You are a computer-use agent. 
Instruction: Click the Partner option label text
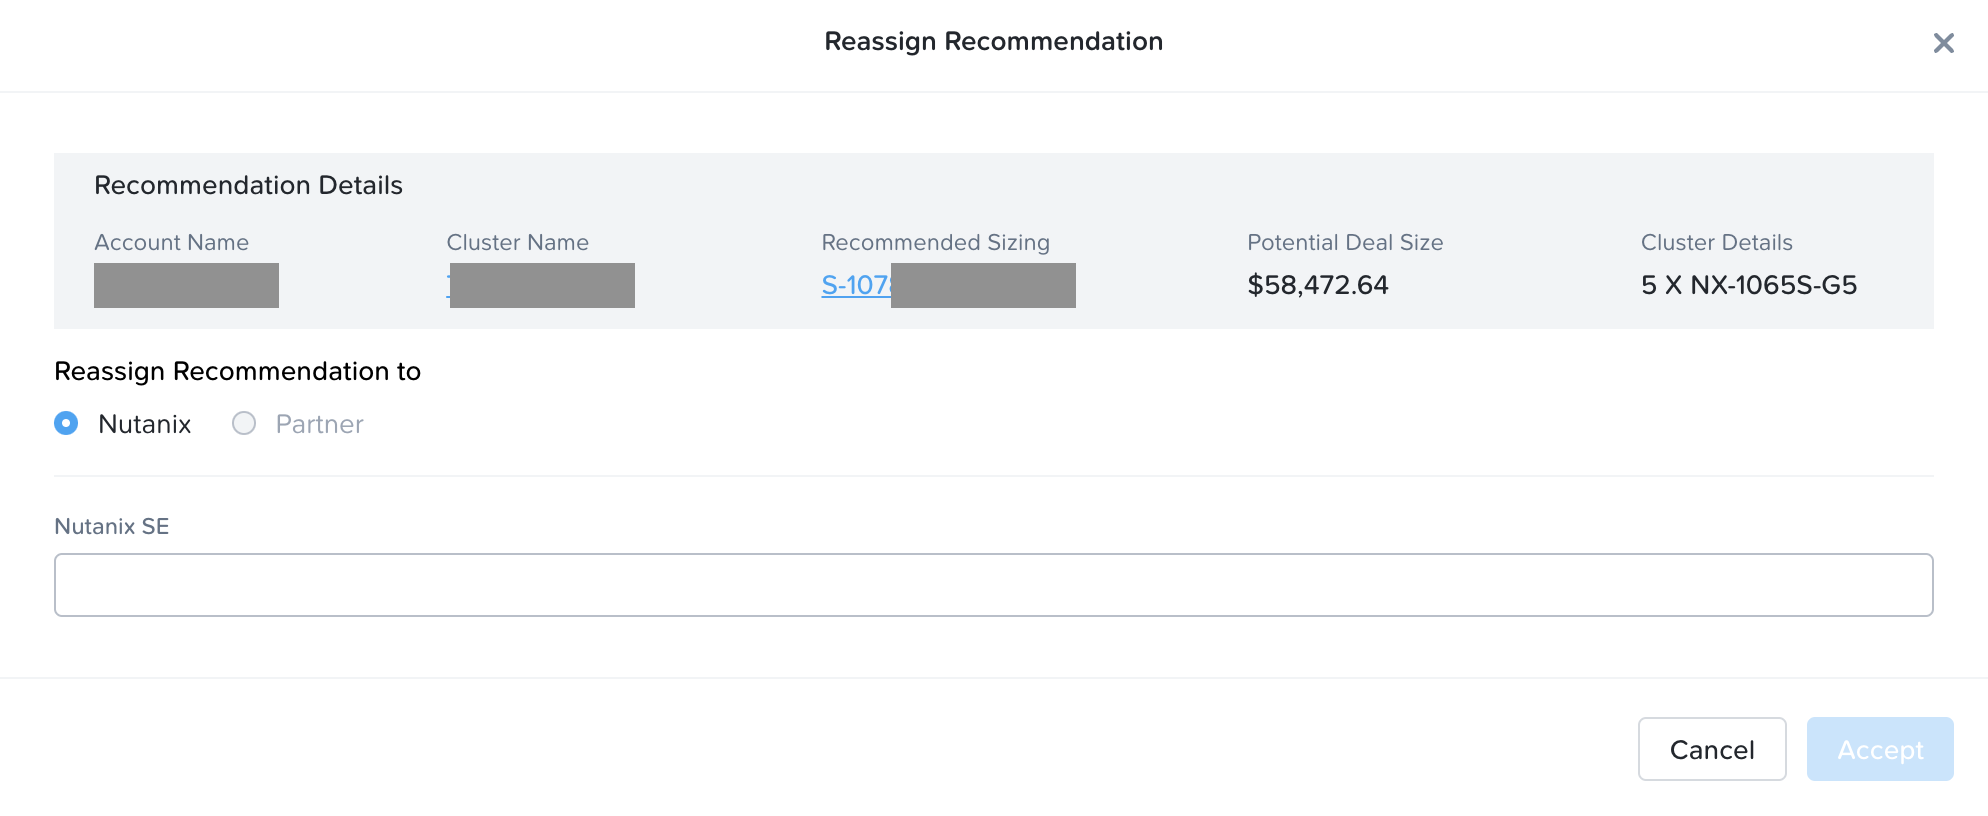point(319,424)
